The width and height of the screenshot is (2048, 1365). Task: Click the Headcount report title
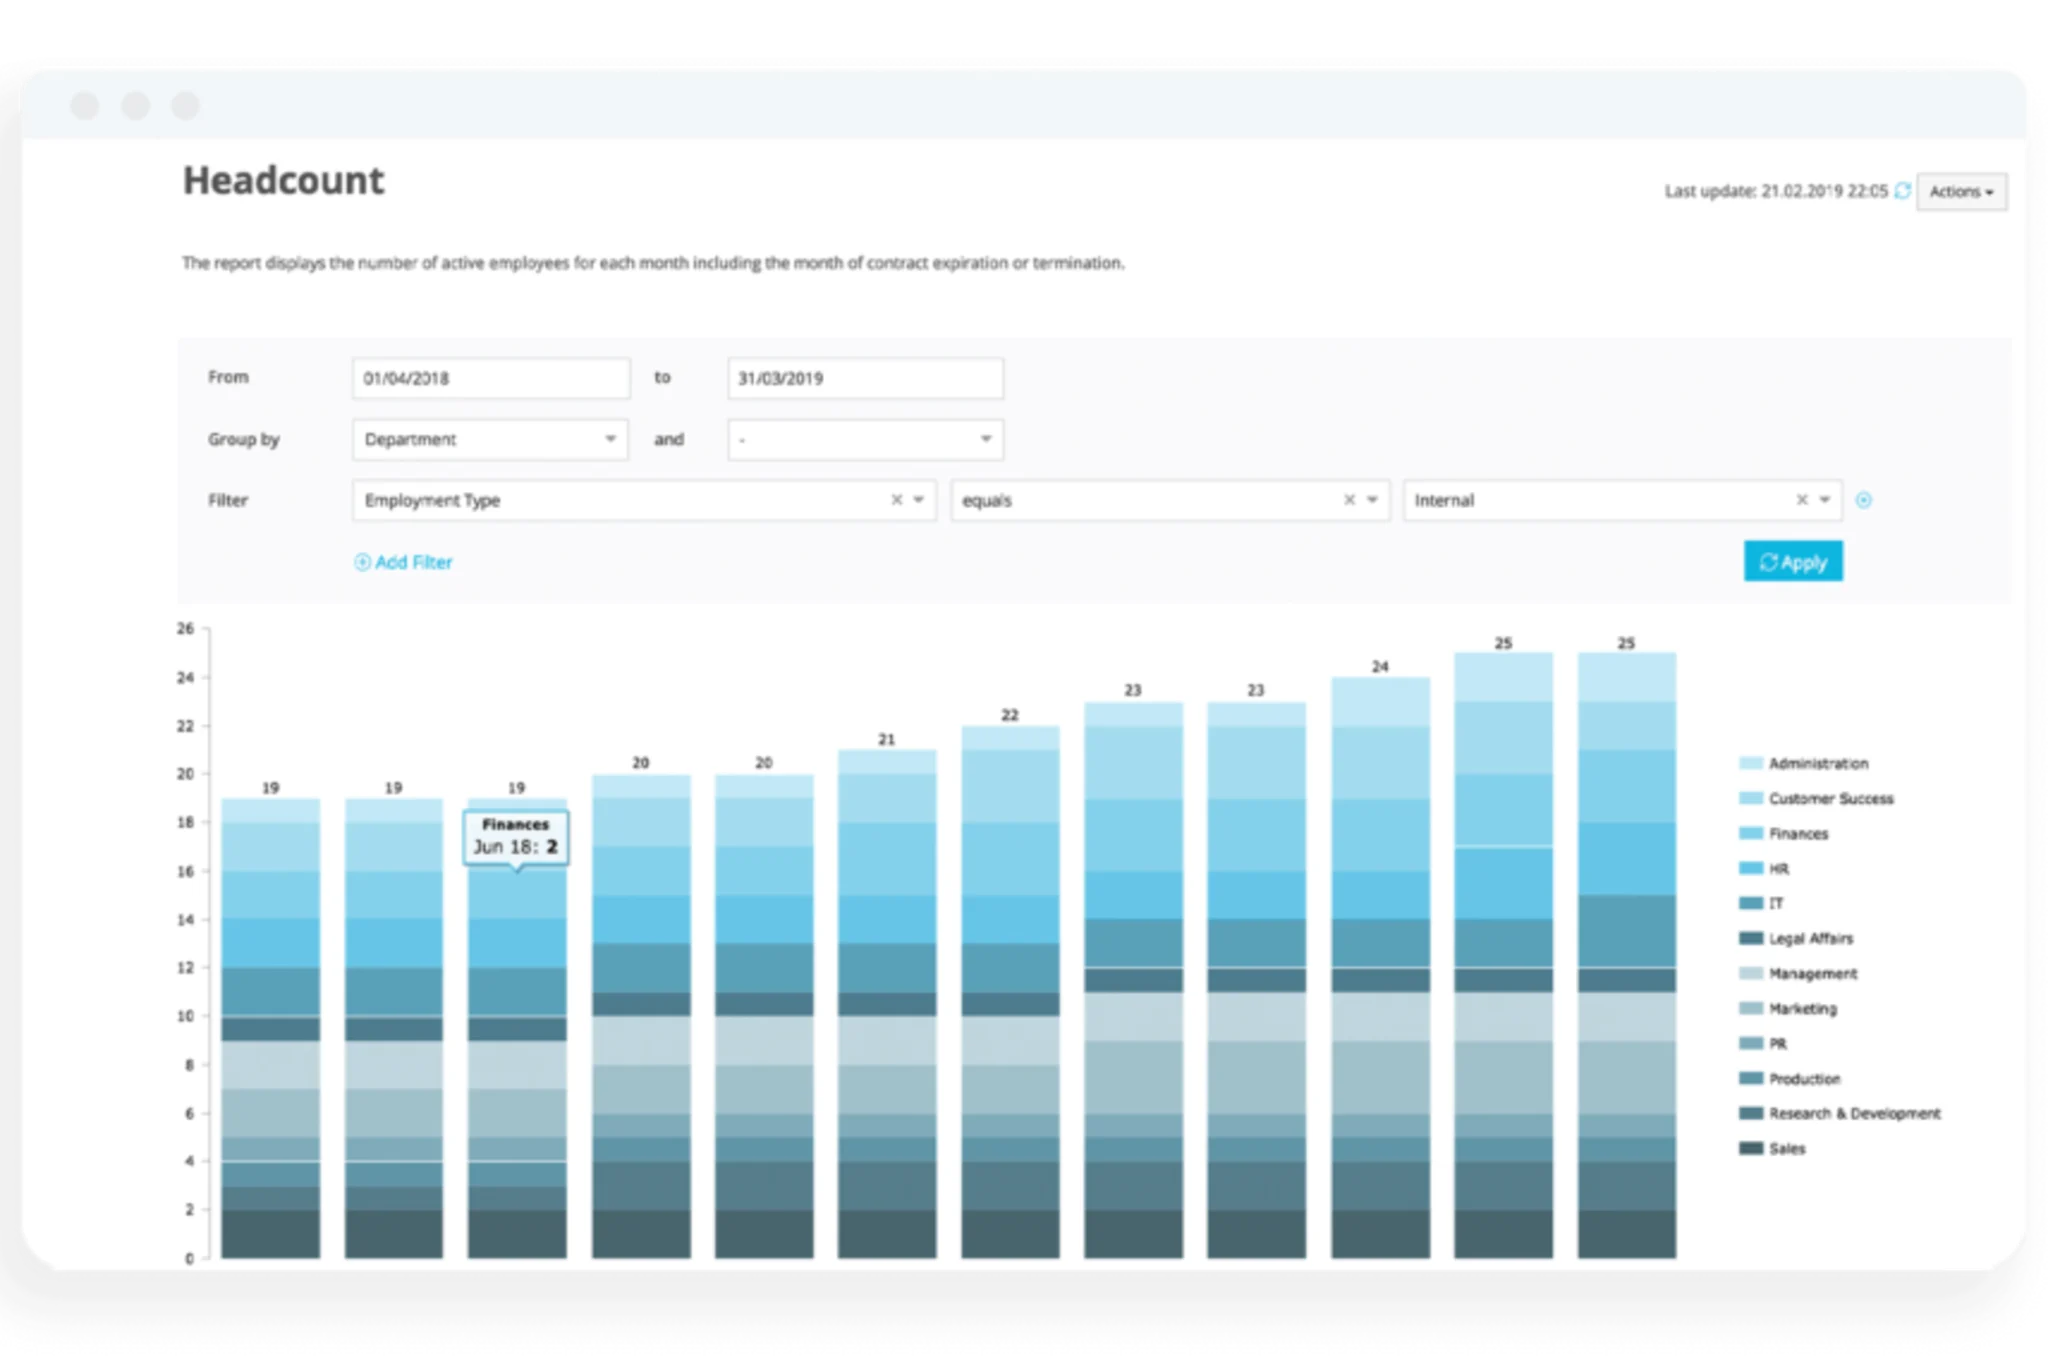[283, 181]
